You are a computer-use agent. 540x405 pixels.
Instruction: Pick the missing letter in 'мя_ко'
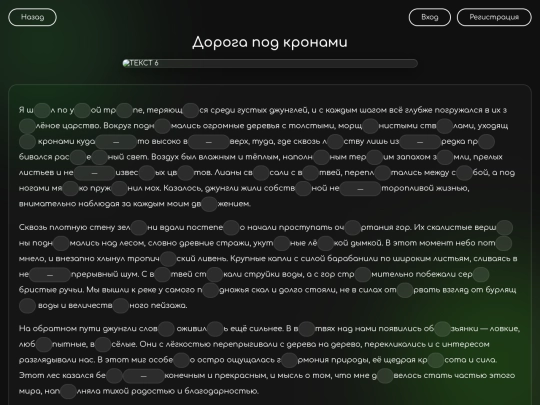click(x=71, y=188)
